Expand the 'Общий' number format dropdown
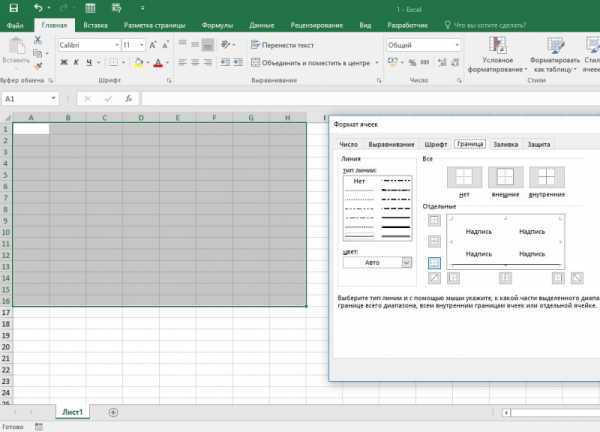600x432 pixels. click(x=457, y=45)
